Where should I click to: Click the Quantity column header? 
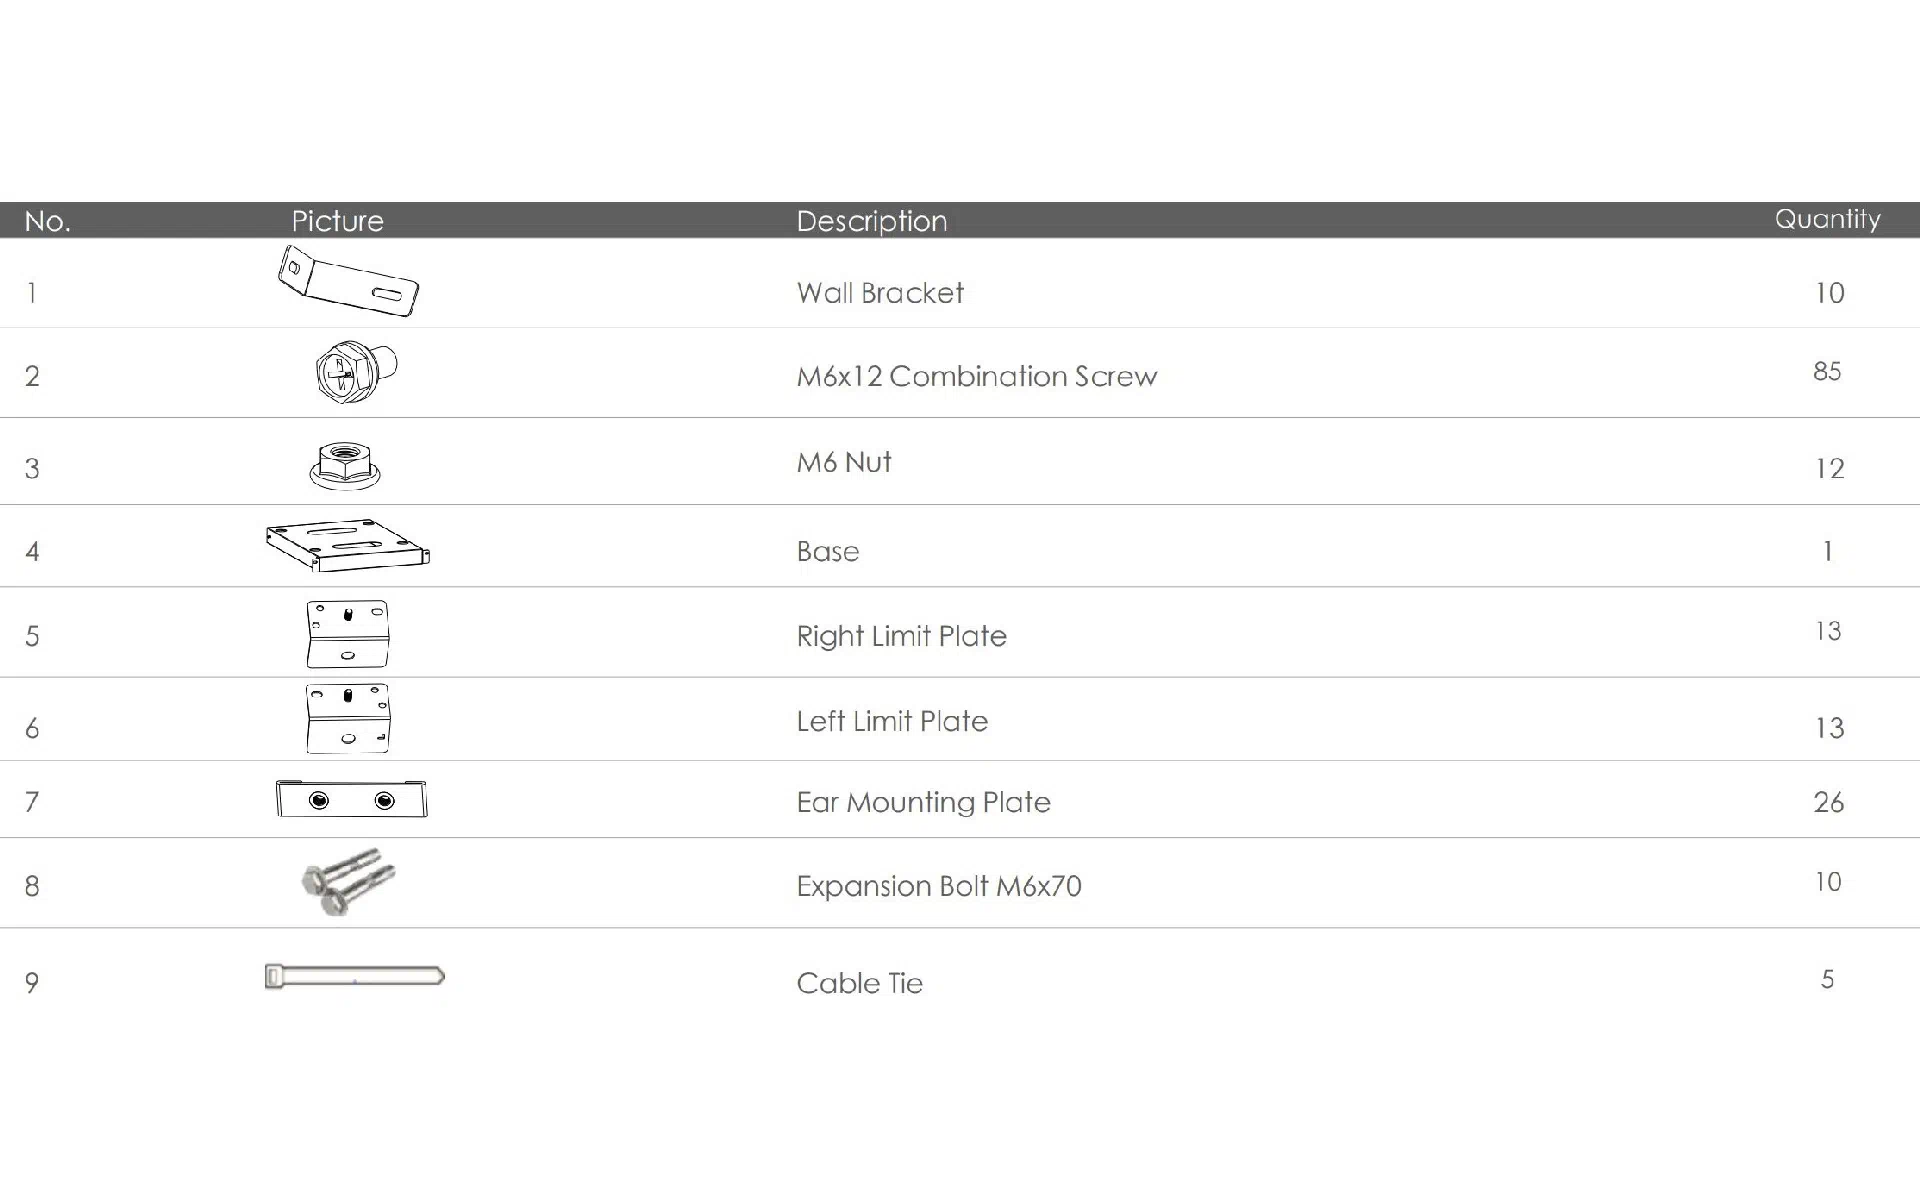coord(1827,220)
